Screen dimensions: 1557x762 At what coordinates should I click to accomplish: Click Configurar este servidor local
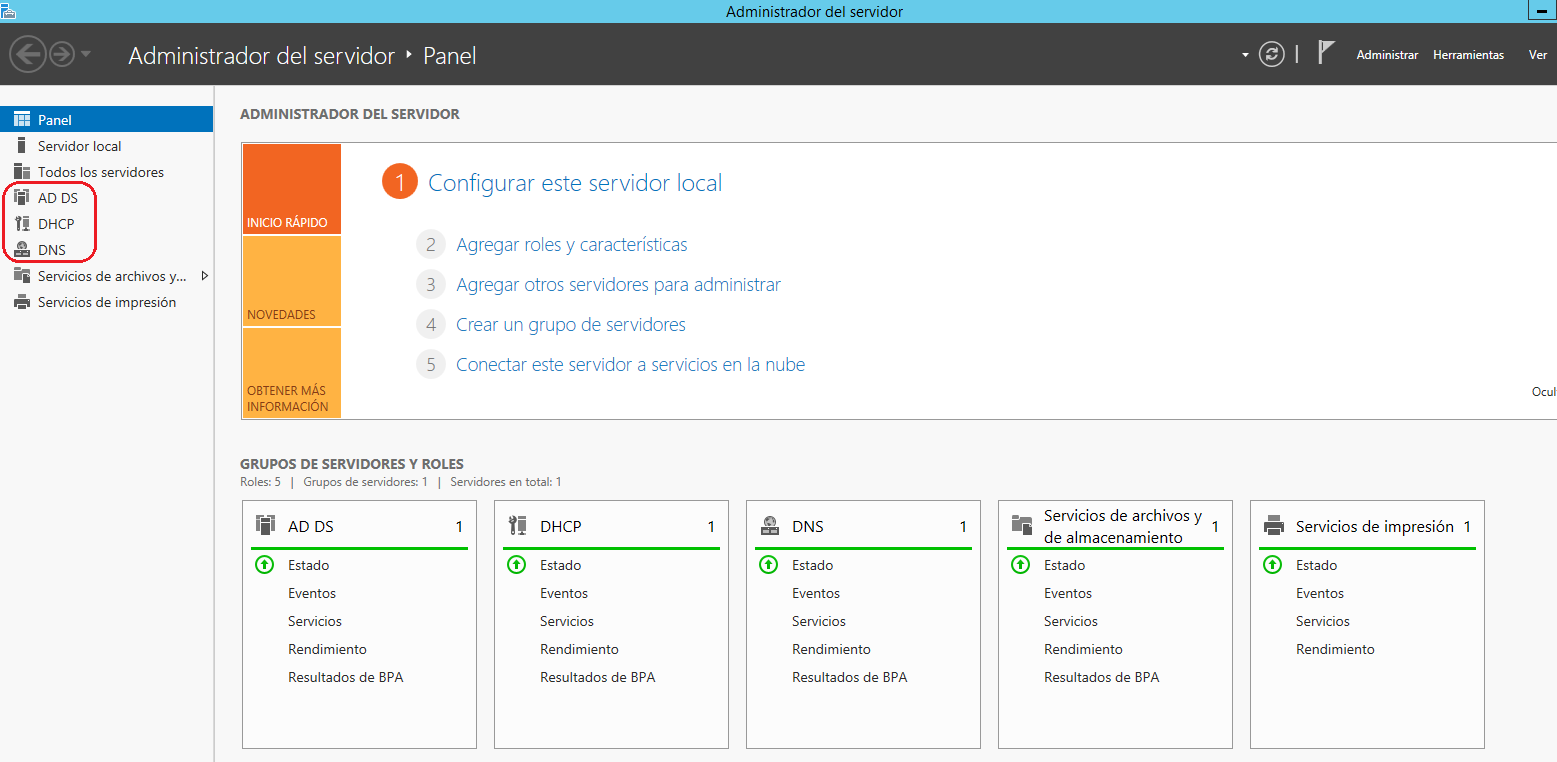575,183
